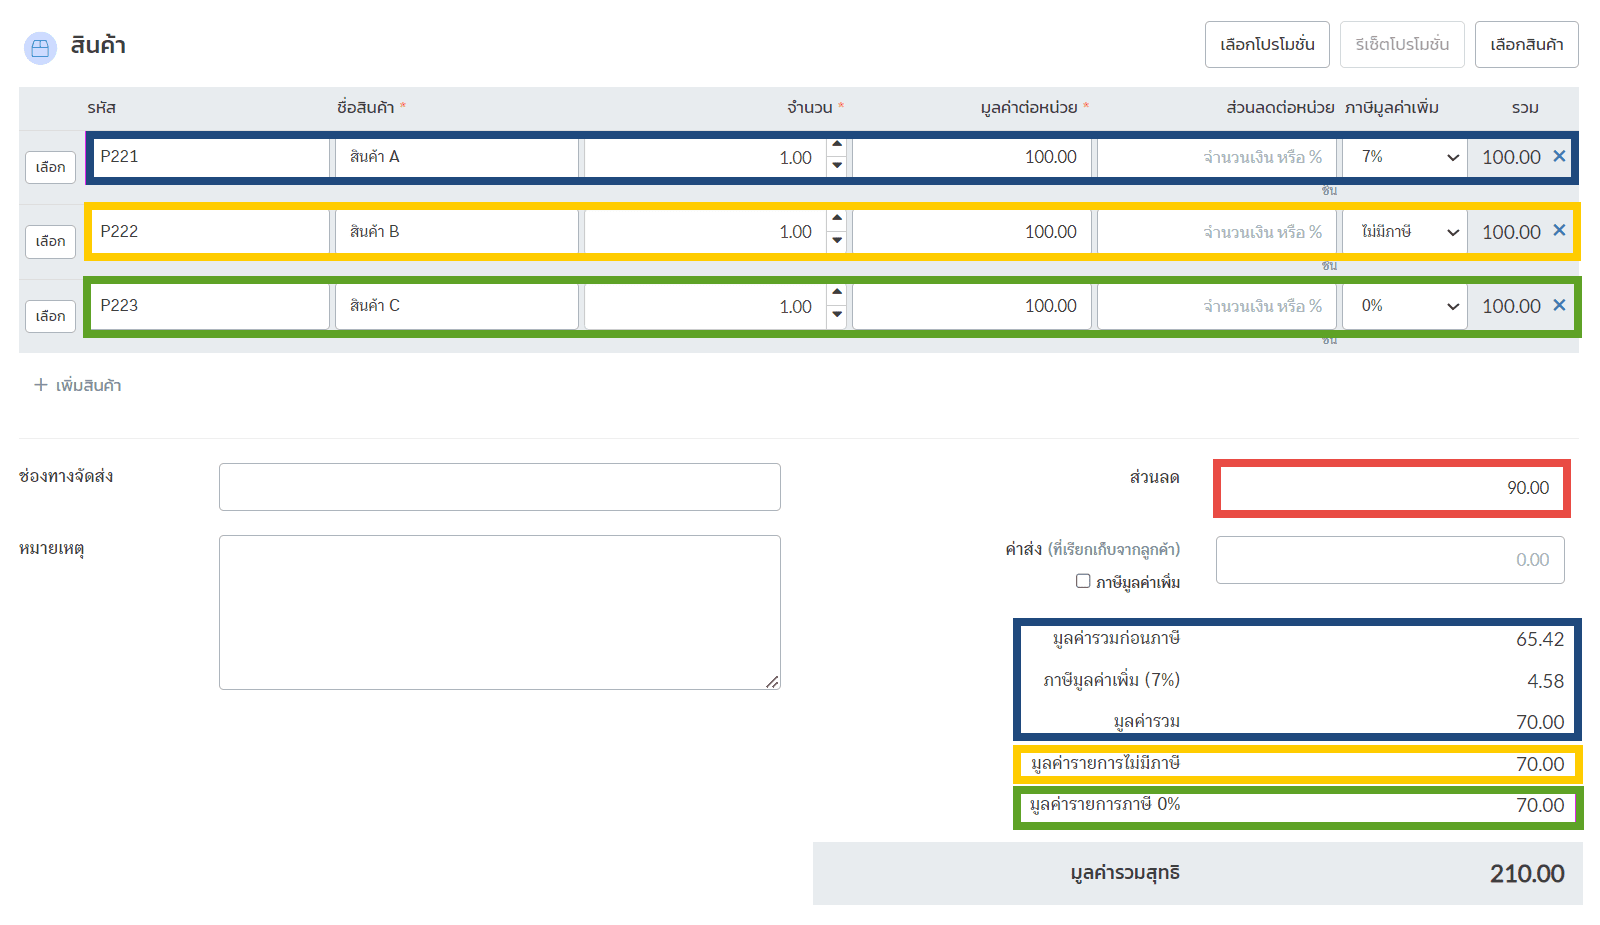Screen dimensions: 1600x925
Task: Increase quantity for สินค้า C with up arrow
Action: point(837,294)
